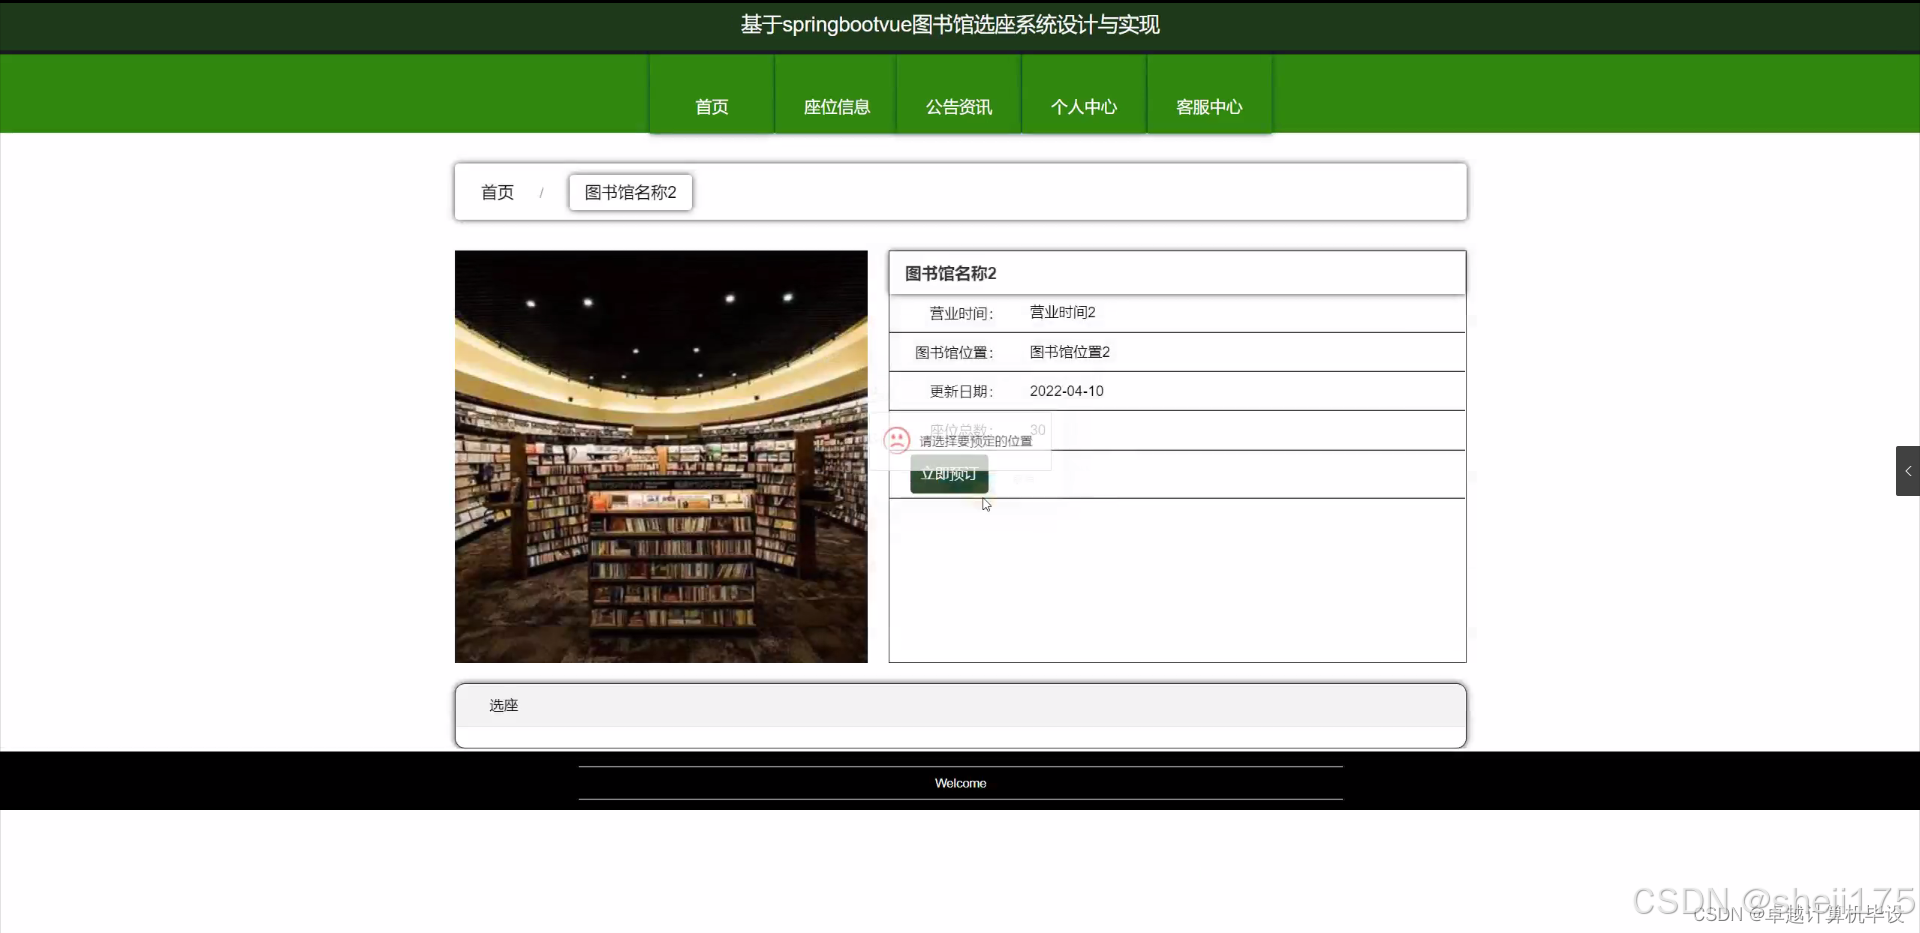Click the 请选择要预定的位置 warning message
1920x933 pixels.
[x=975, y=441]
